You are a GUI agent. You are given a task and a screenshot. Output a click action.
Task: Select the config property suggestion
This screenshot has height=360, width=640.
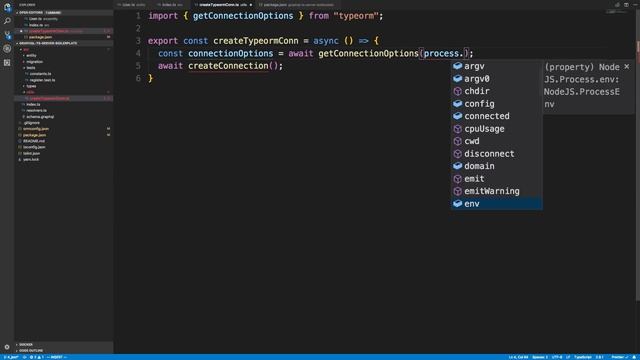(497, 104)
